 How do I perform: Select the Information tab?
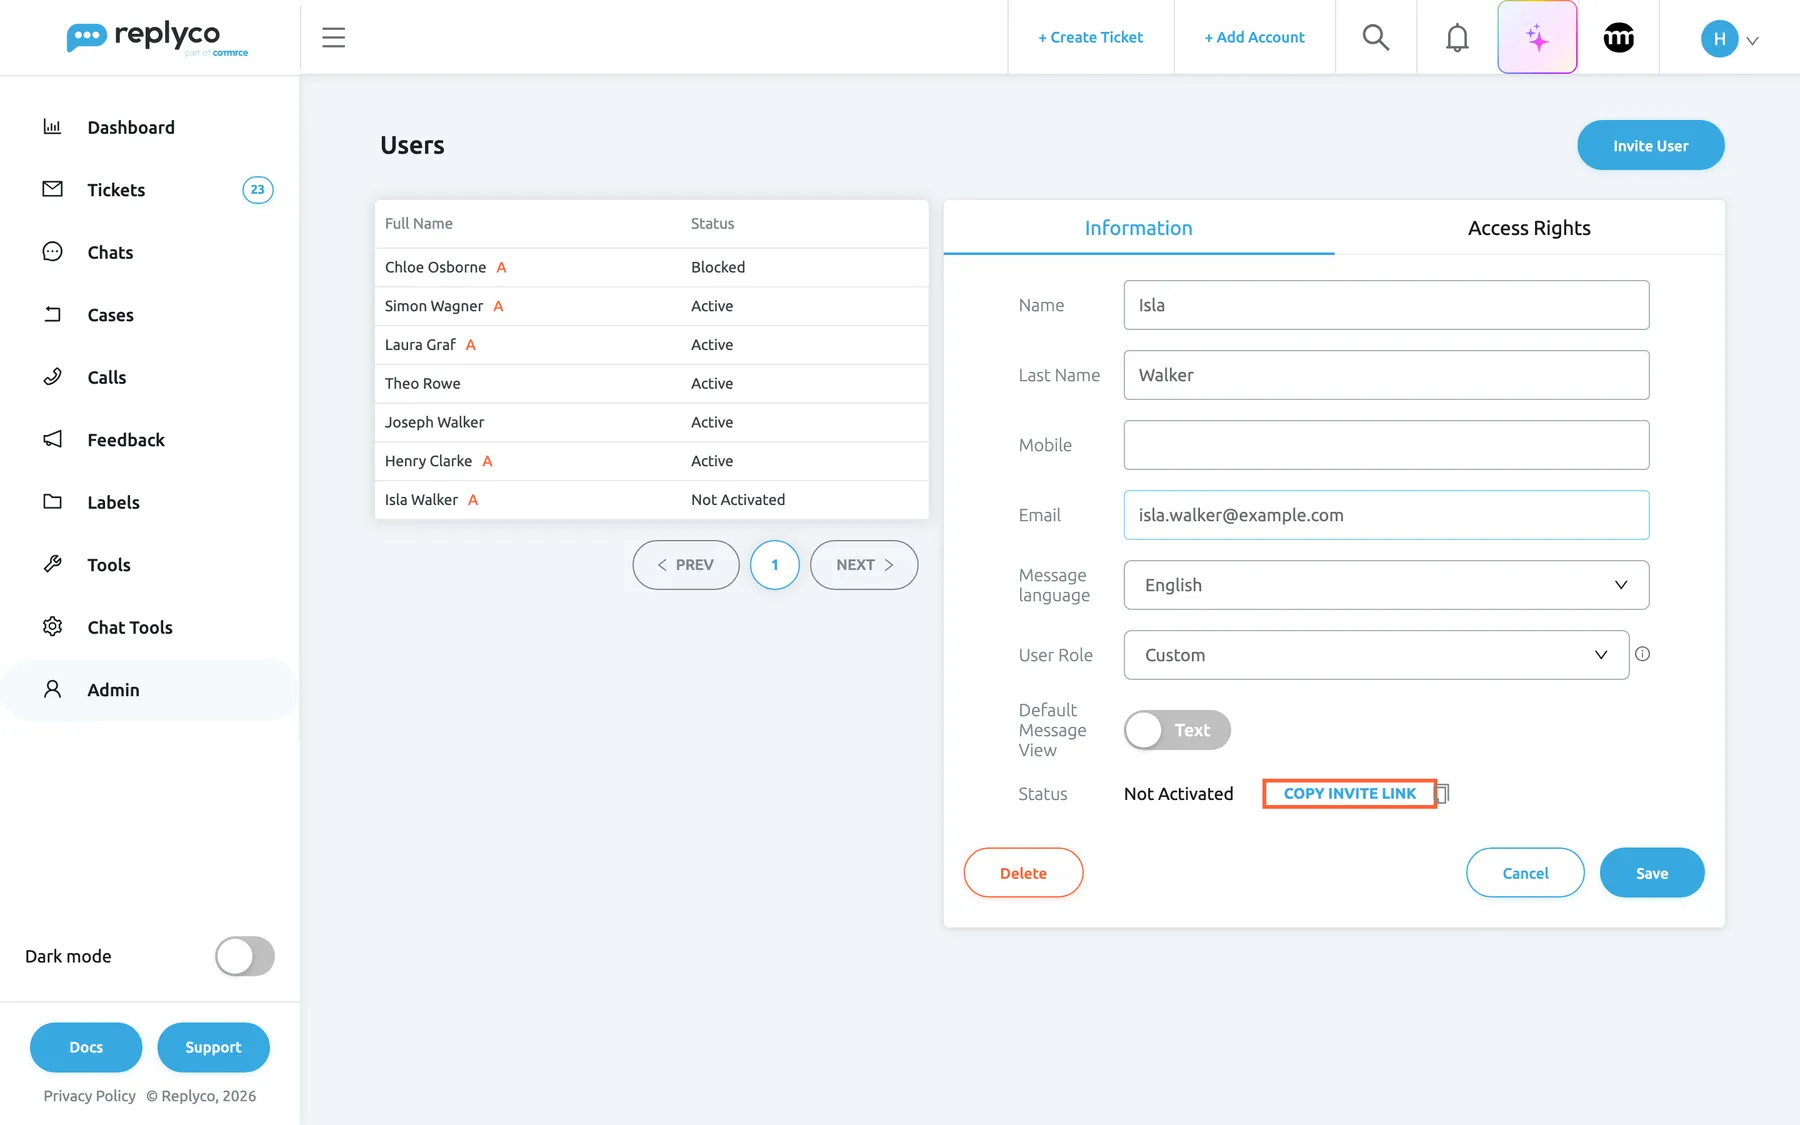[x=1139, y=228]
